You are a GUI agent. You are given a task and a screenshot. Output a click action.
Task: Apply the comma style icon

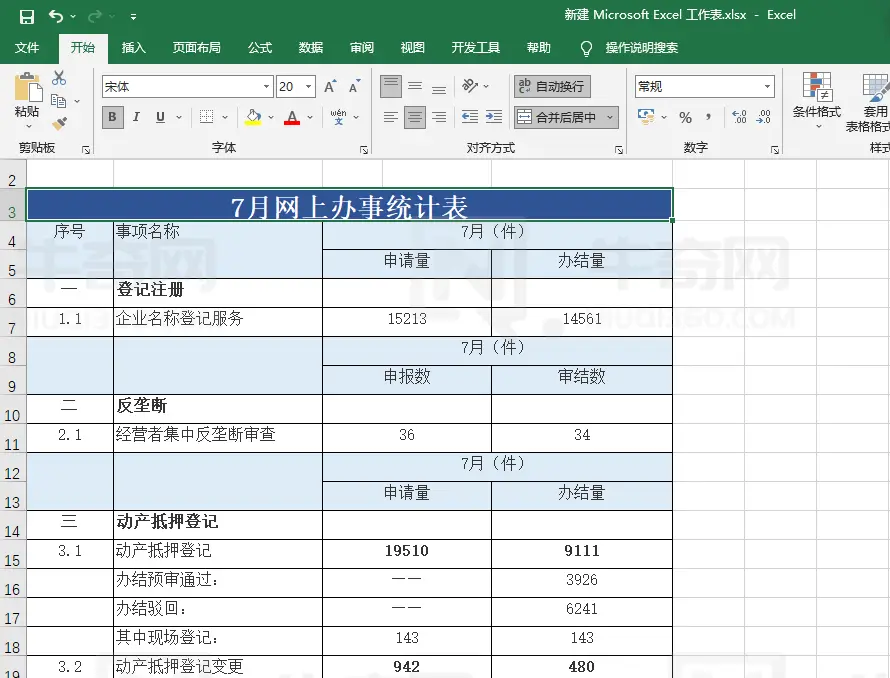click(x=708, y=117)
